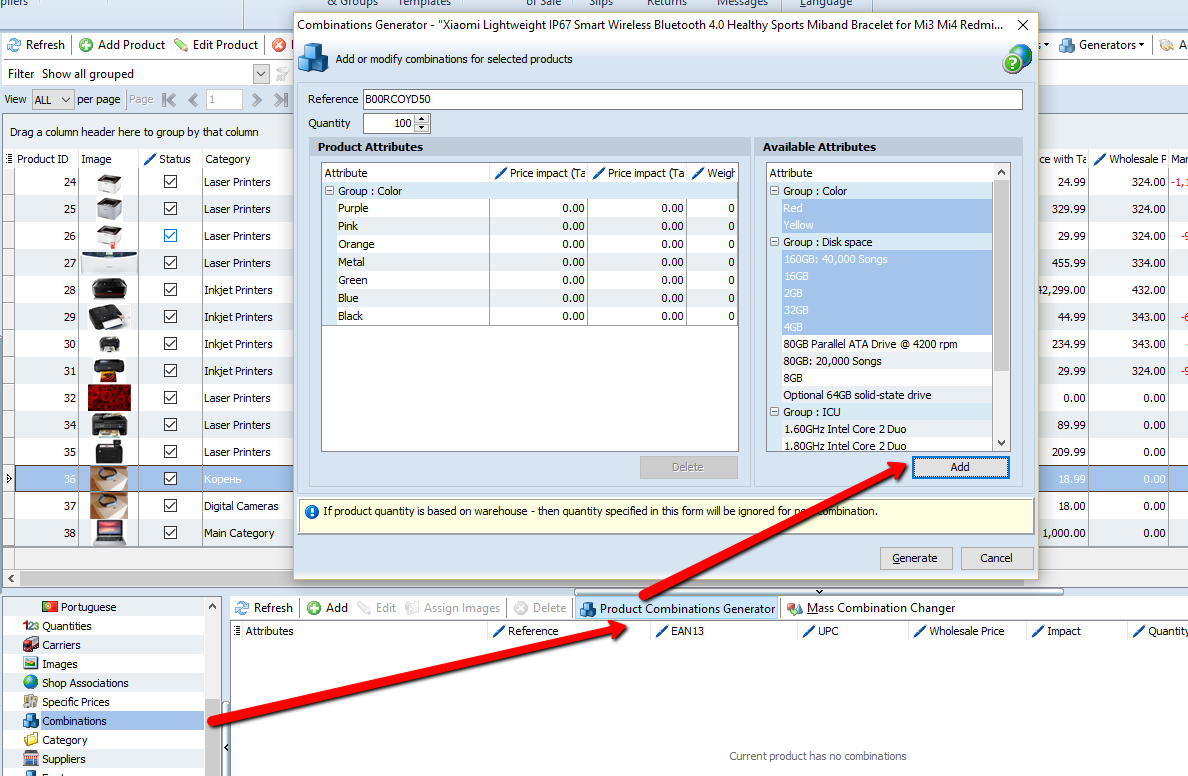Image resolution: width=1188 pixels, height=776 pixels.
Task: Select Carriers in the left sidebar
Action: (61, 645)
